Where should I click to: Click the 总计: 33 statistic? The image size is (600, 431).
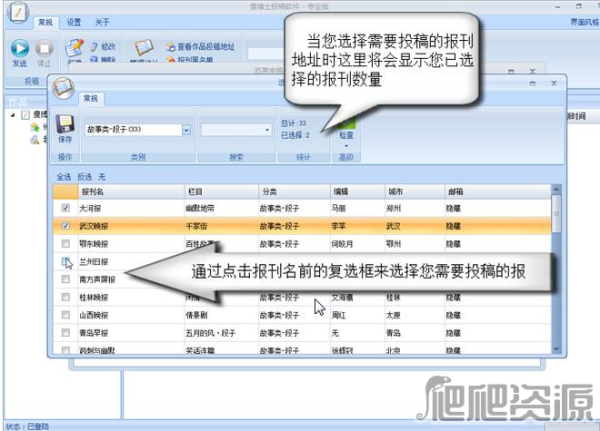[293, 123]
